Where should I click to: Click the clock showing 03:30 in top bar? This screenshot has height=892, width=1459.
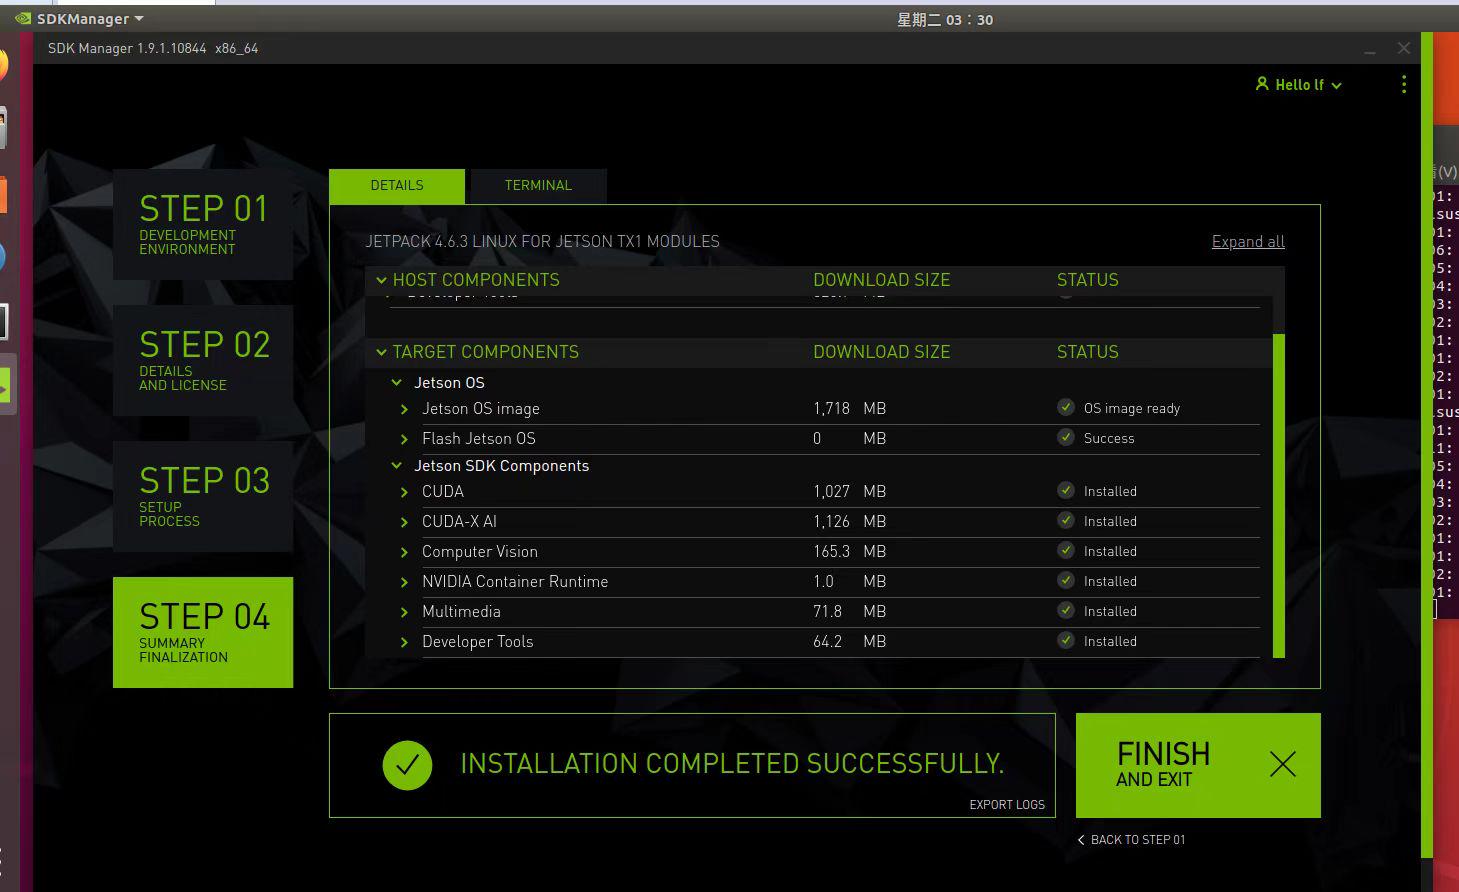[x=945, y=19]
